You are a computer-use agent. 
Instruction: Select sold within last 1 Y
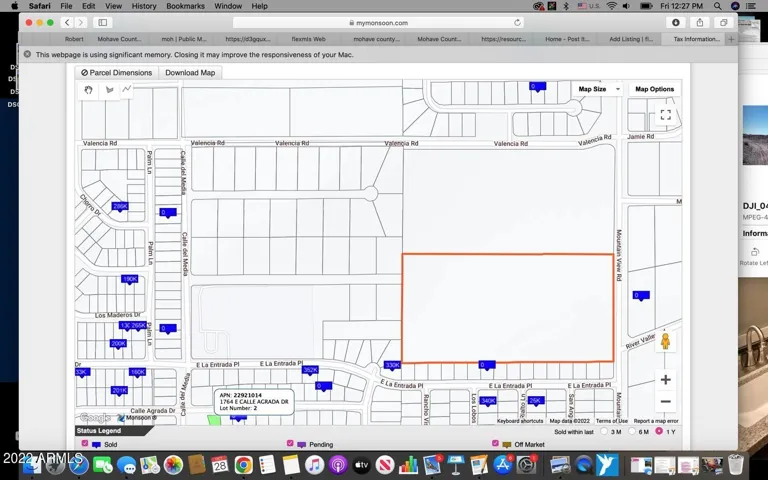pos(659,431)
